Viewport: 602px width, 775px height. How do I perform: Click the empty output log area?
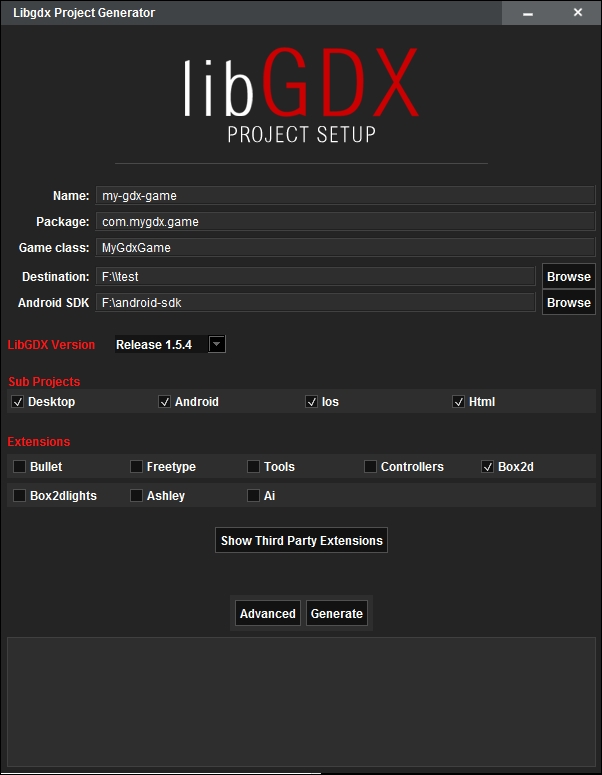301,702
